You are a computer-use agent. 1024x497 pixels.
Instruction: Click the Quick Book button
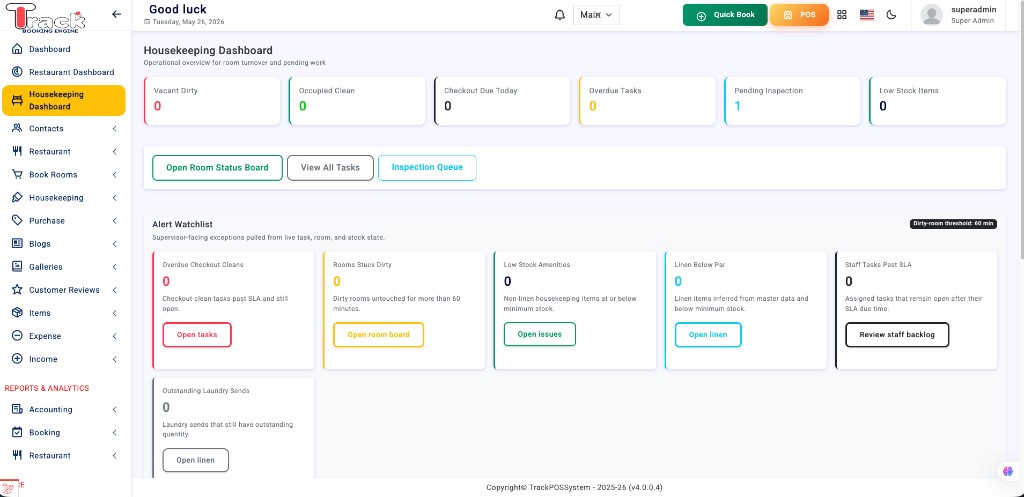[725, 15]
